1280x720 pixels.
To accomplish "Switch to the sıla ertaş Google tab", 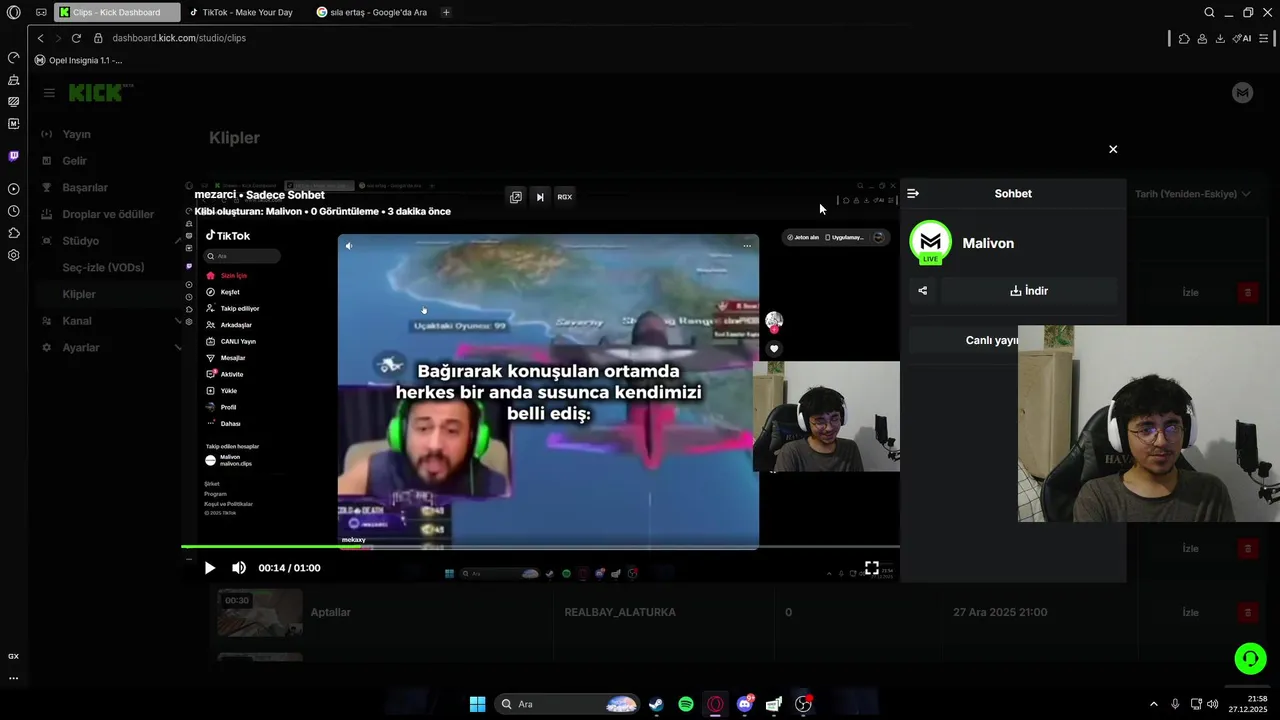I will tap(372, 12).
